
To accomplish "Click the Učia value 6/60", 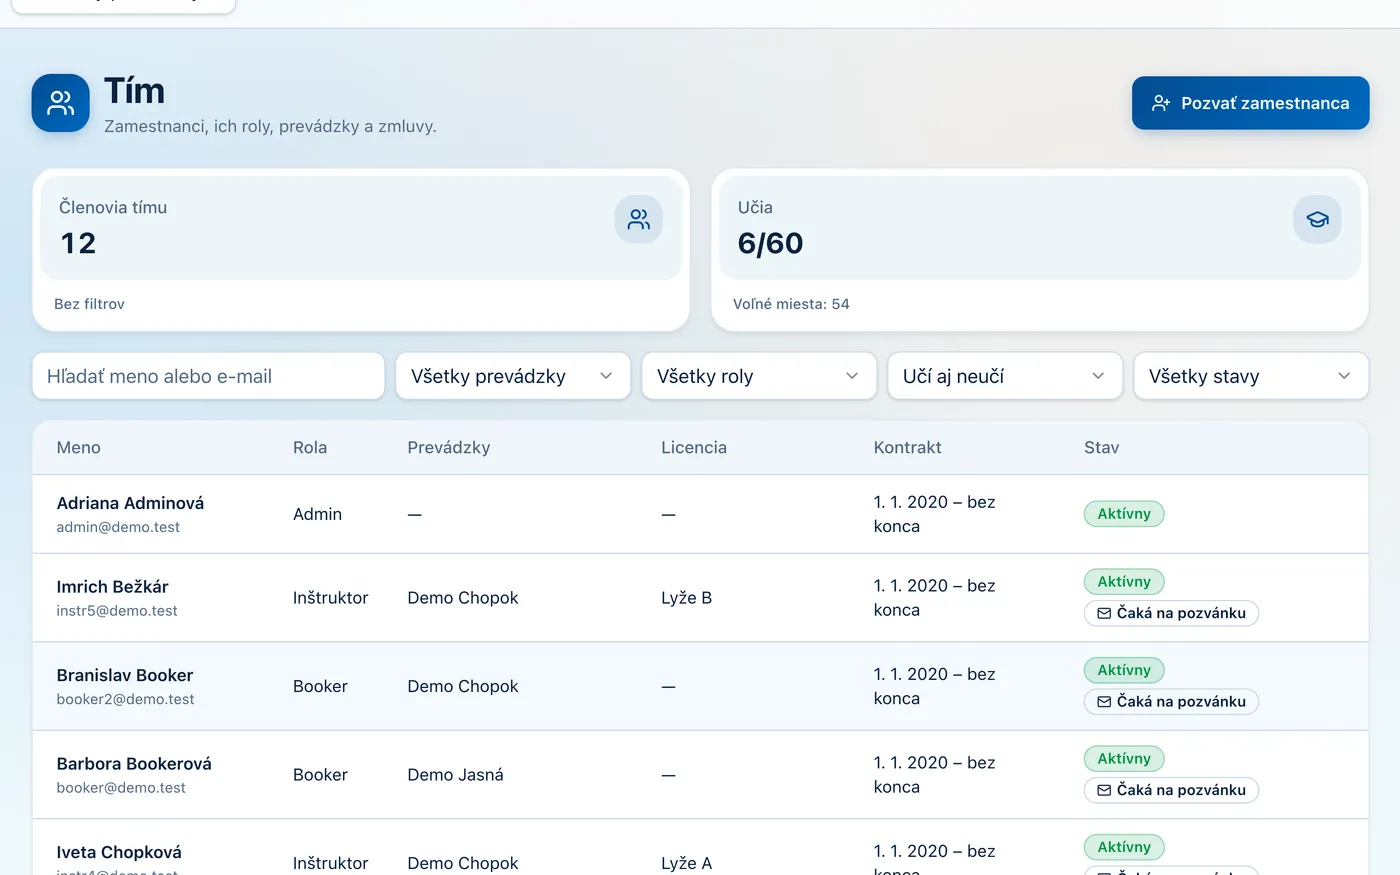I will click(x=770, y=243).
